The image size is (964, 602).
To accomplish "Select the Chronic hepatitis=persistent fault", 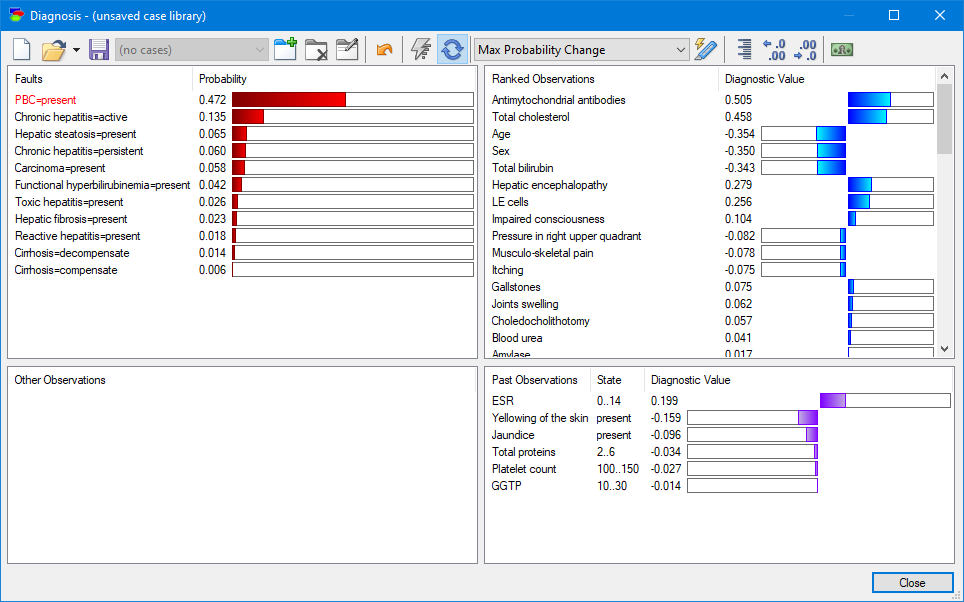I will click(x=79, y=151).
